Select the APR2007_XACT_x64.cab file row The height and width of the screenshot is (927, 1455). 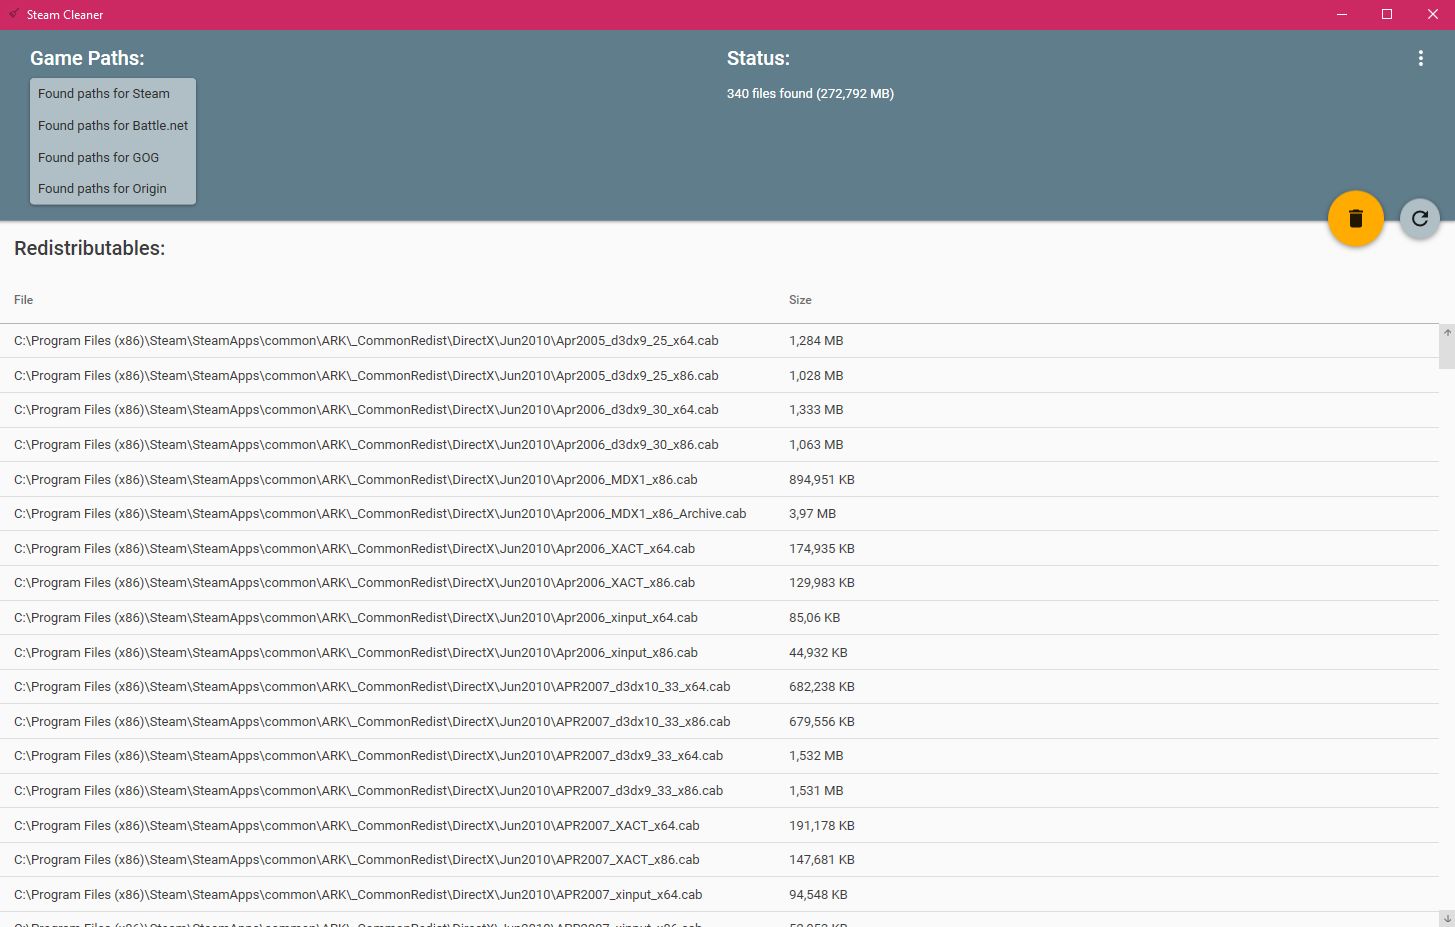(719, 826)
